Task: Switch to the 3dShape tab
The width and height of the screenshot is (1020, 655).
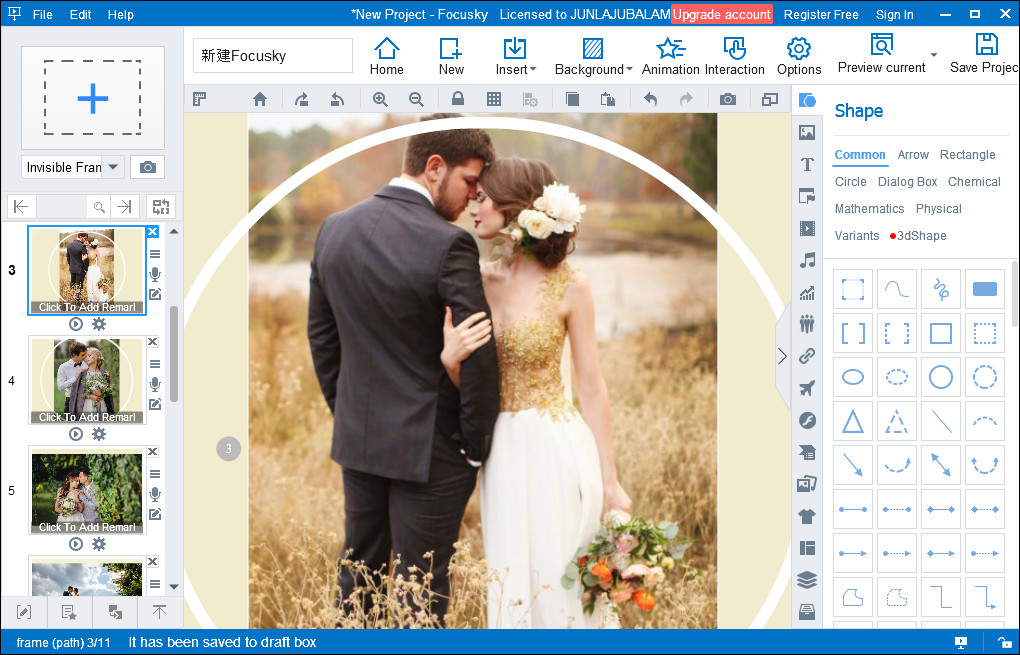Action: 921,235
